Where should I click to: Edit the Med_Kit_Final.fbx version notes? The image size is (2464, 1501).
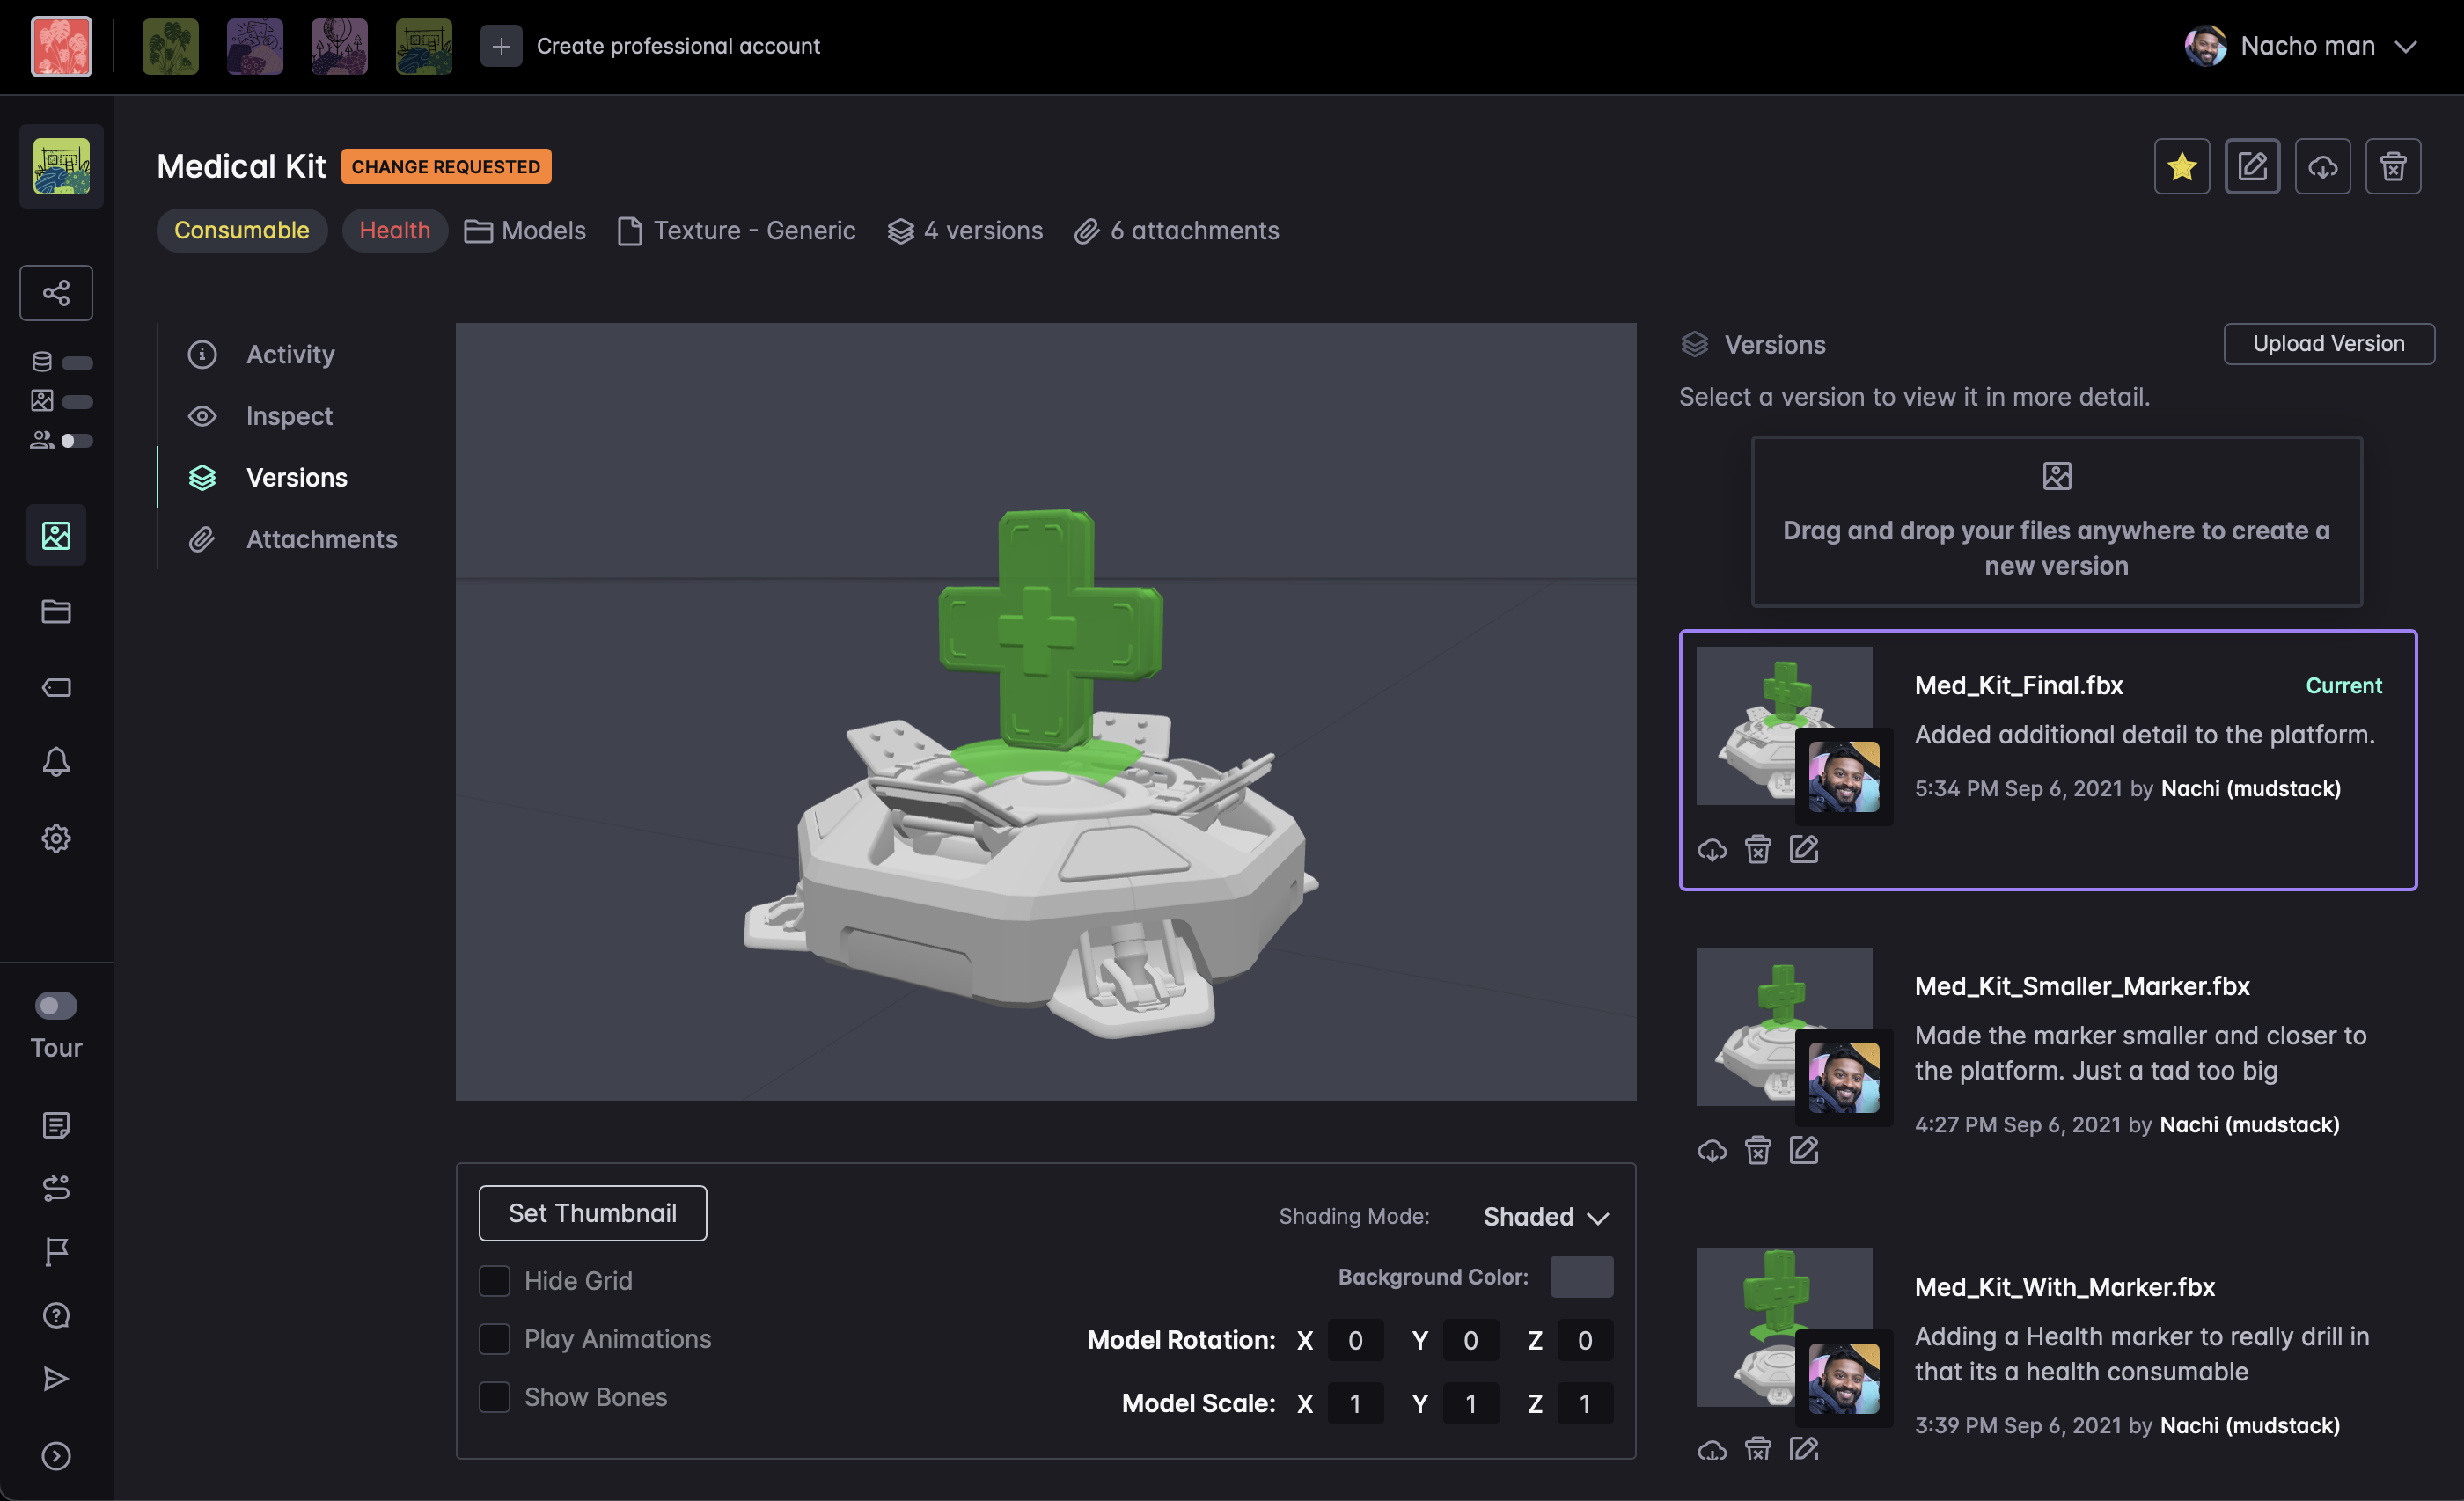pyautogui.click(x=1803, y=850)
